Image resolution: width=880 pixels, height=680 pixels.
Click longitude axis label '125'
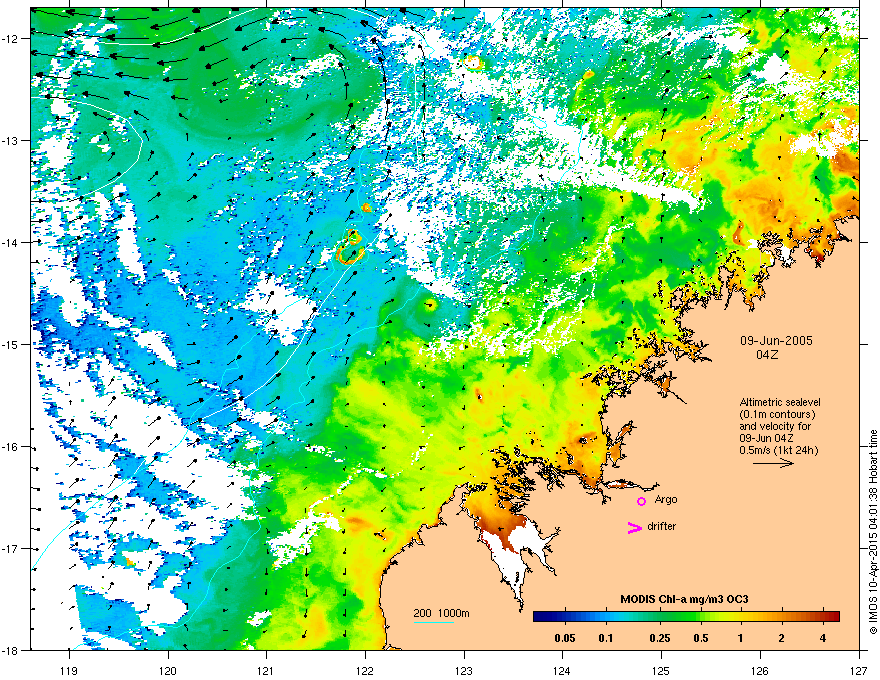click(661, 670)
